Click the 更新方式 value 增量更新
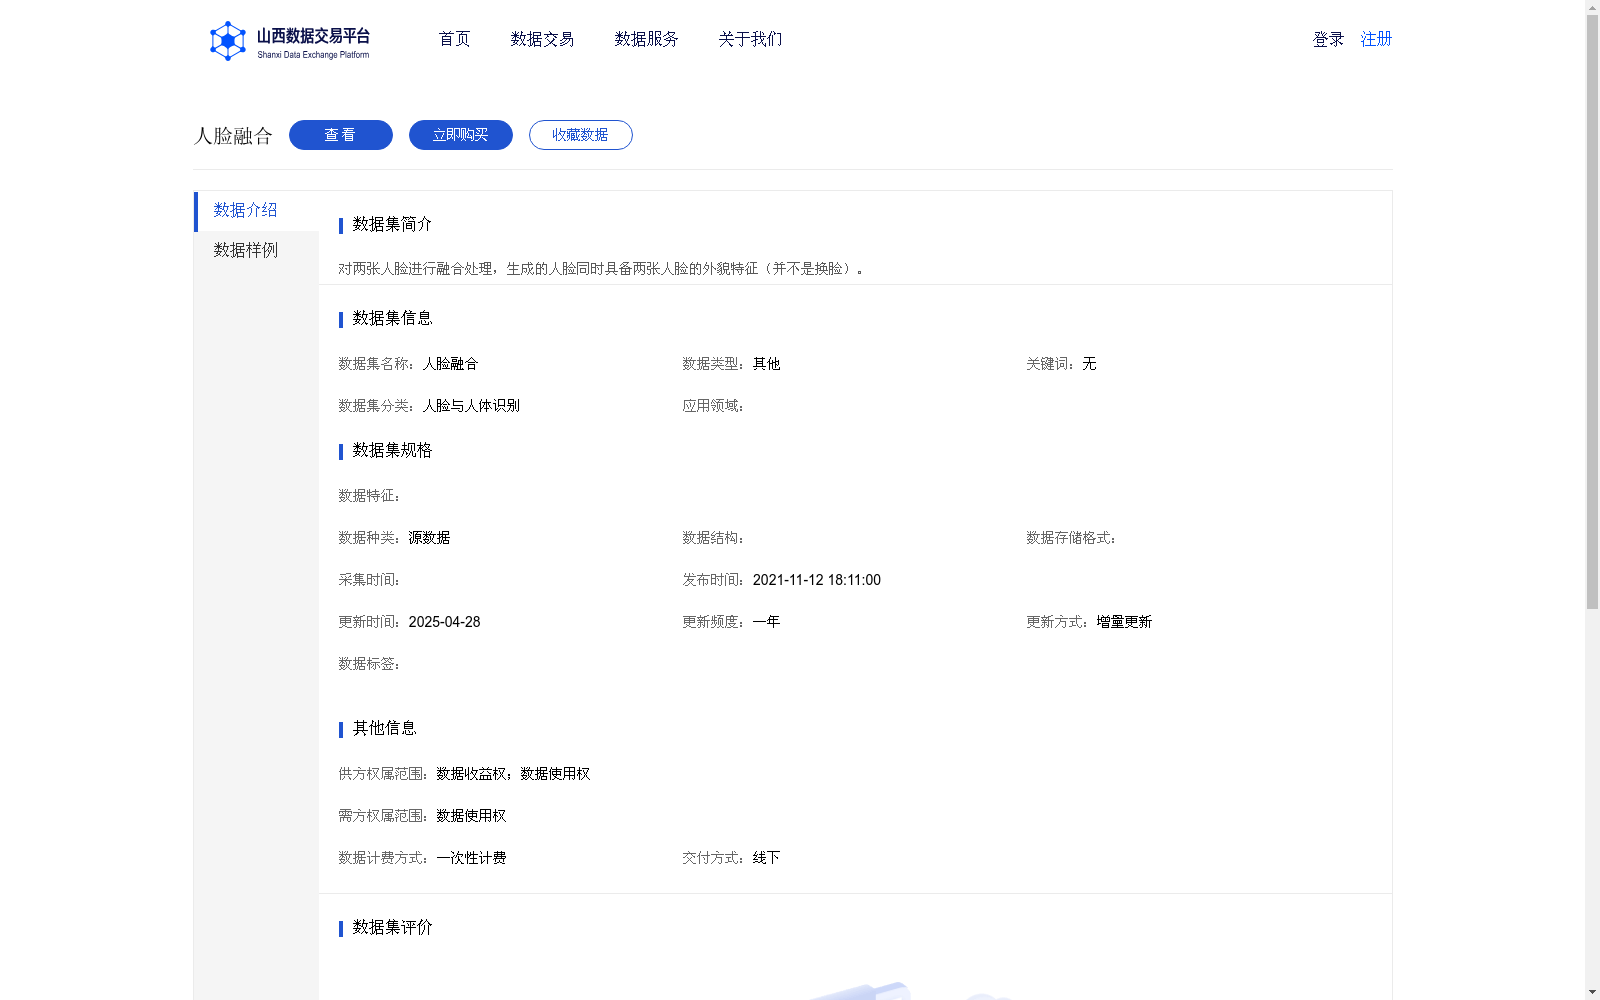The image size is (1600, 1000). [1124, 622]
